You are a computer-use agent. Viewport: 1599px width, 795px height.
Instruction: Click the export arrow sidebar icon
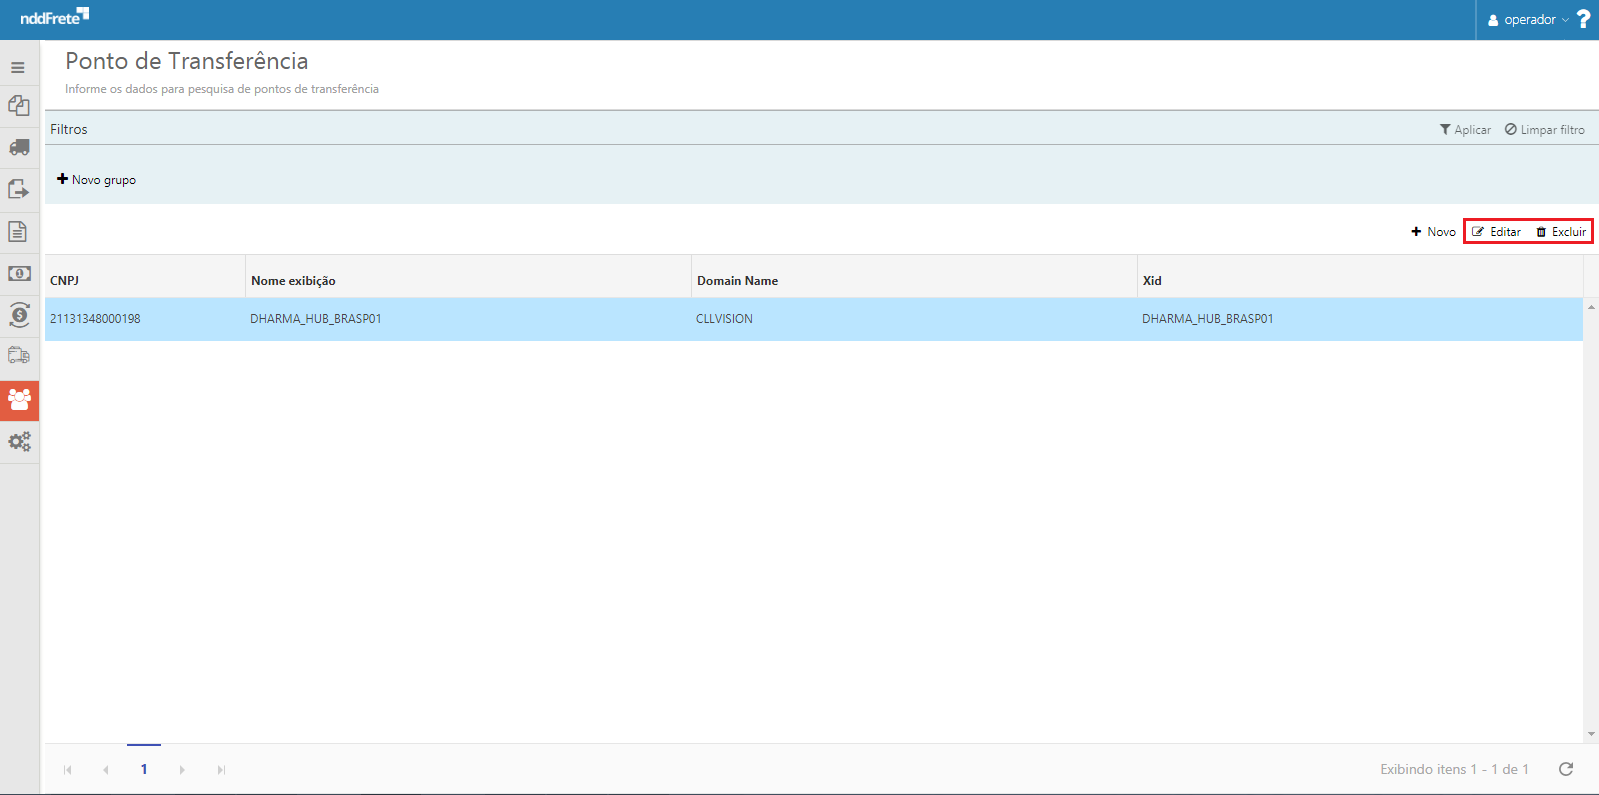click(x=19, y=190)
